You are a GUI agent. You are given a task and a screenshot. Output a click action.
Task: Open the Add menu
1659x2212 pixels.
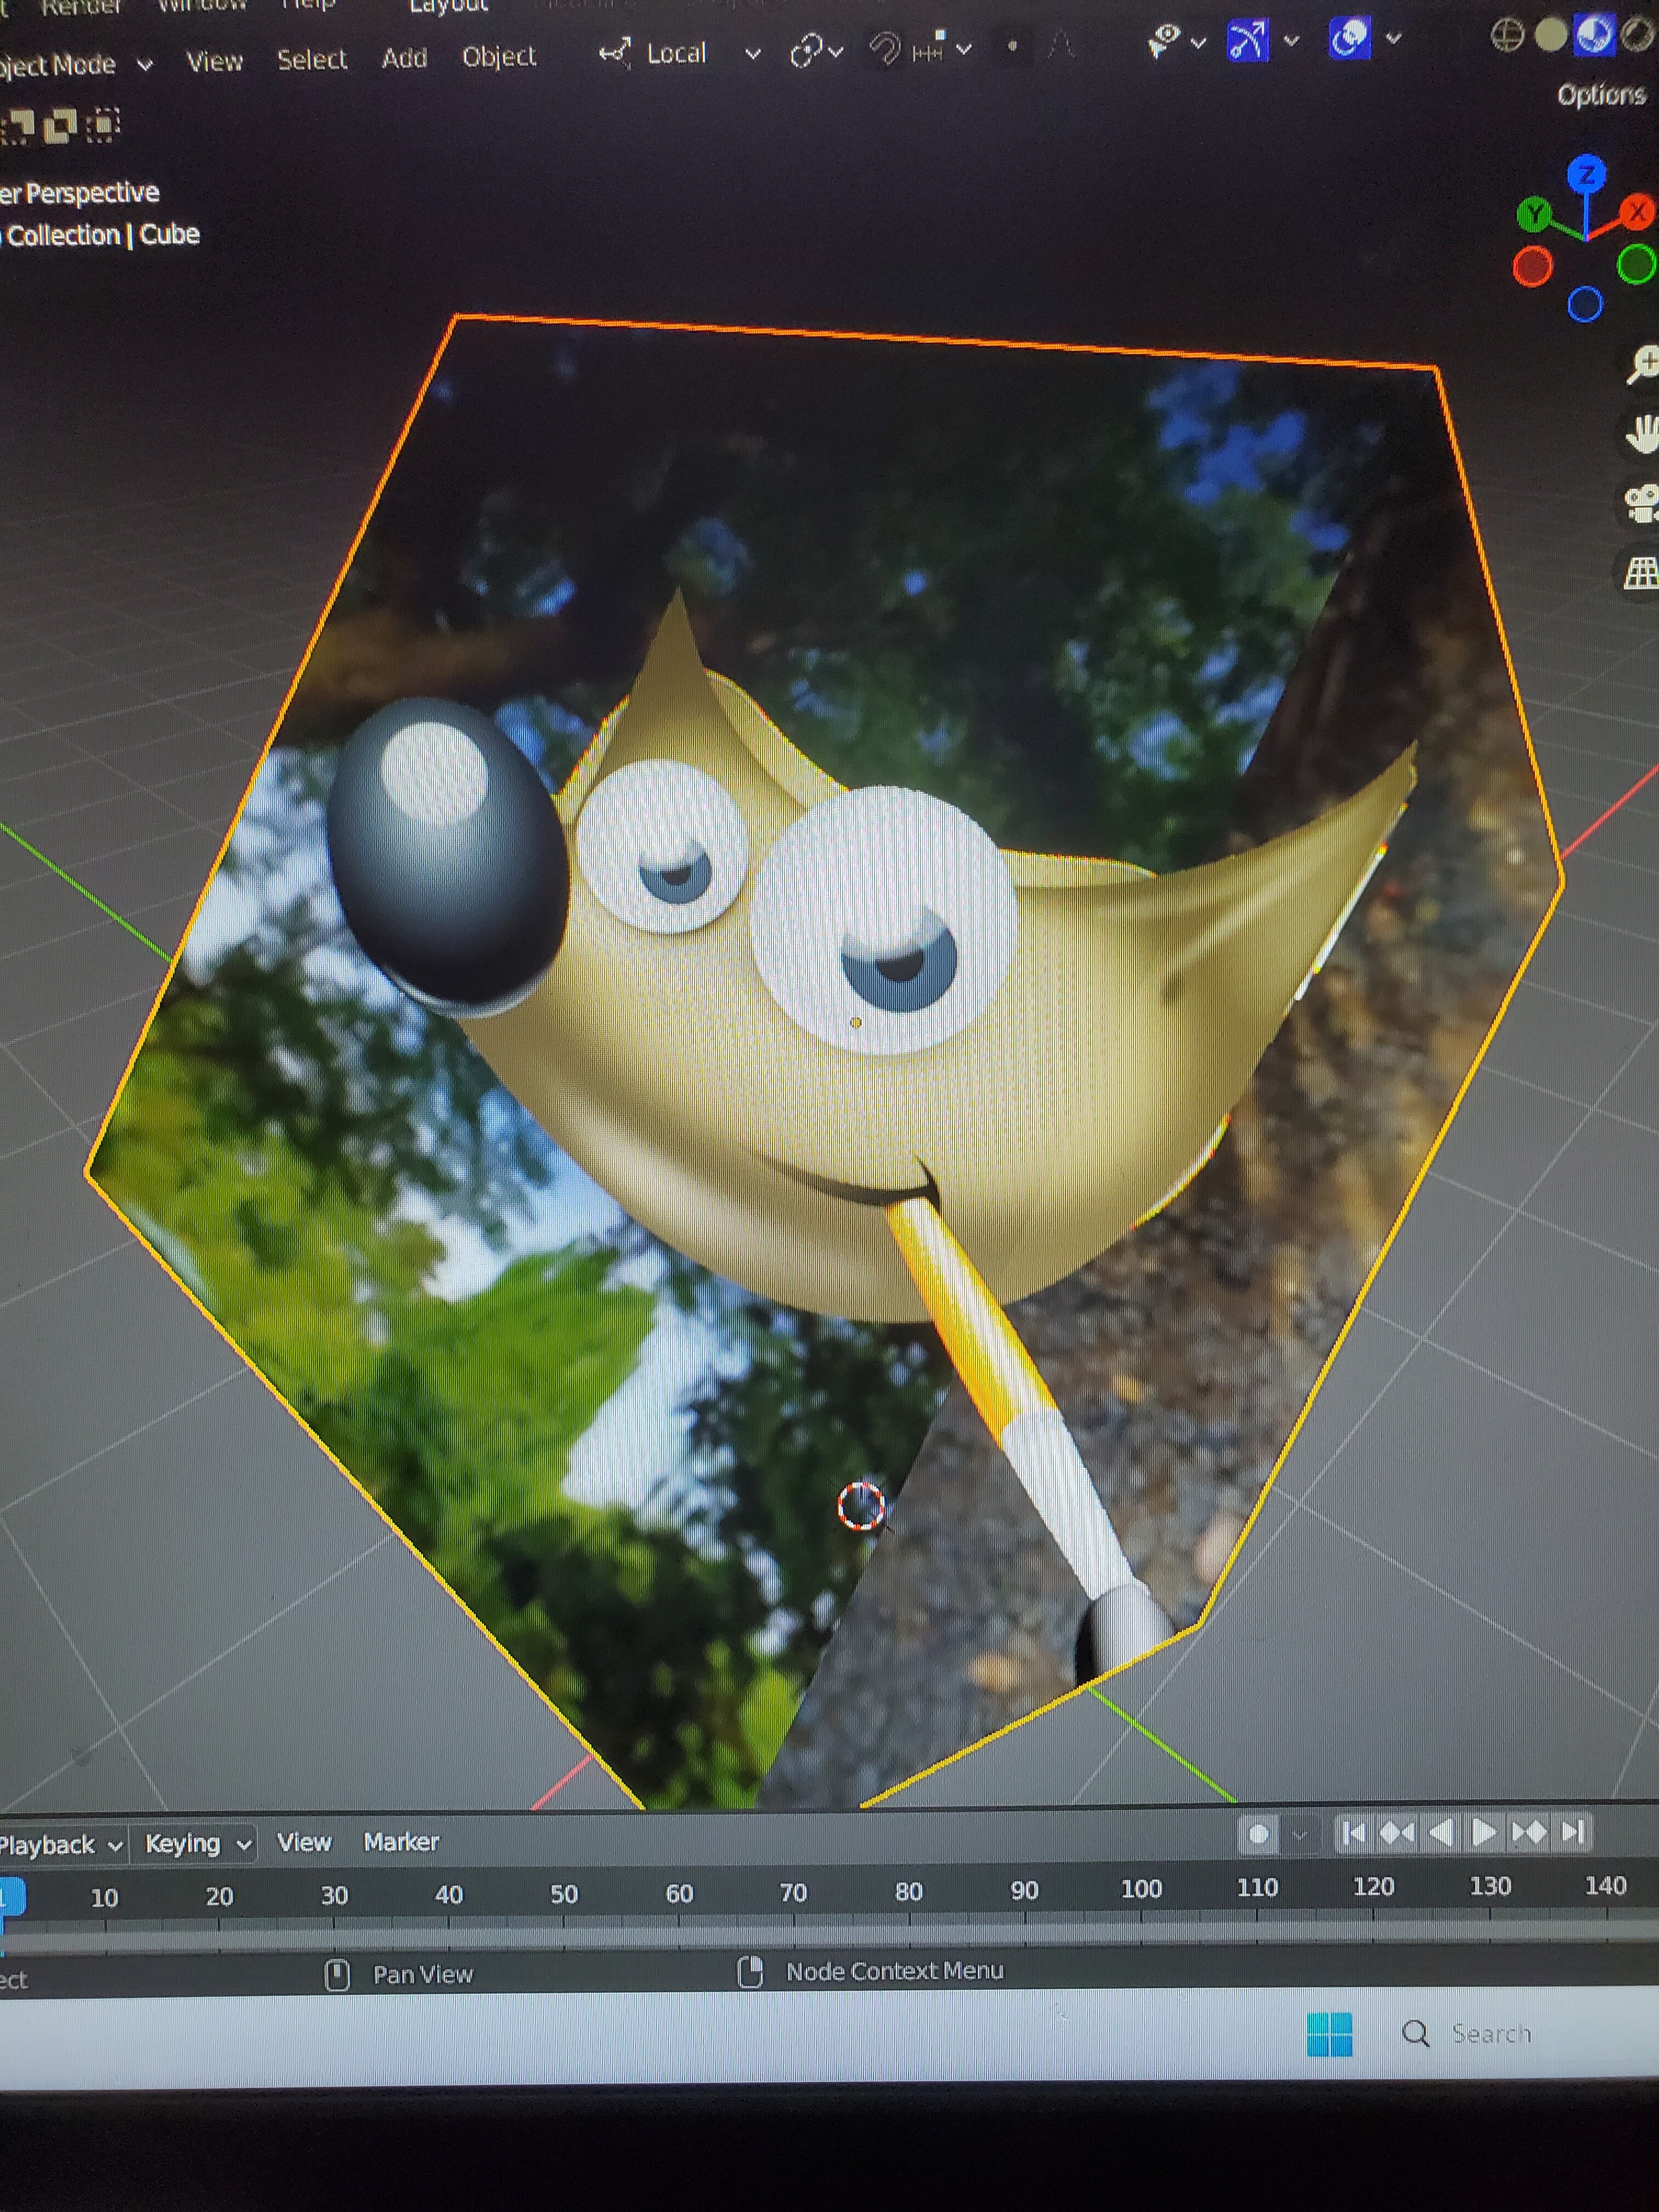click(x=404, y=58)
